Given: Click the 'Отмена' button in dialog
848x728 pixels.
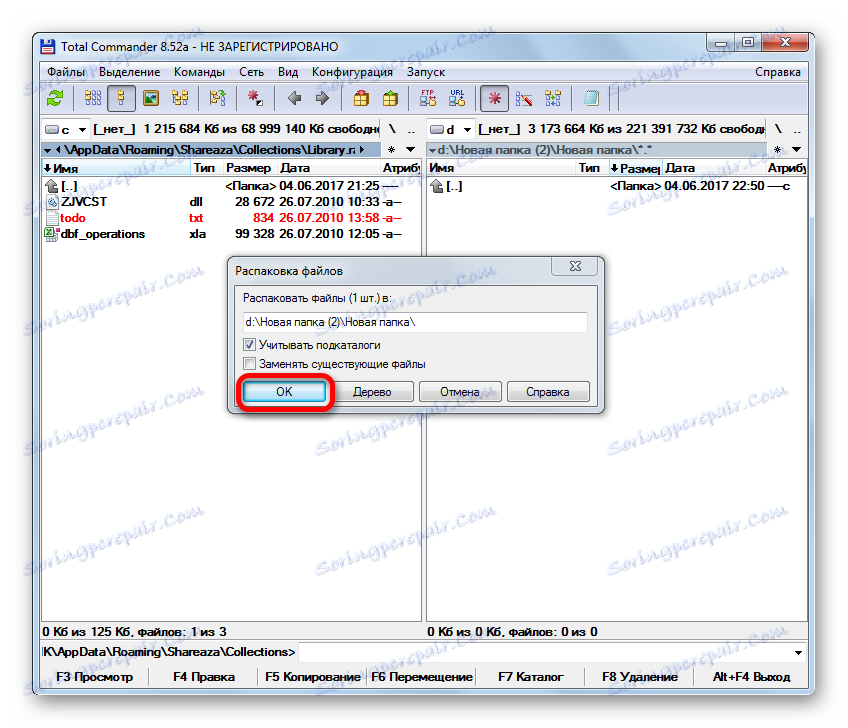Looking at the screenshot, I should (x=460, y=392).
